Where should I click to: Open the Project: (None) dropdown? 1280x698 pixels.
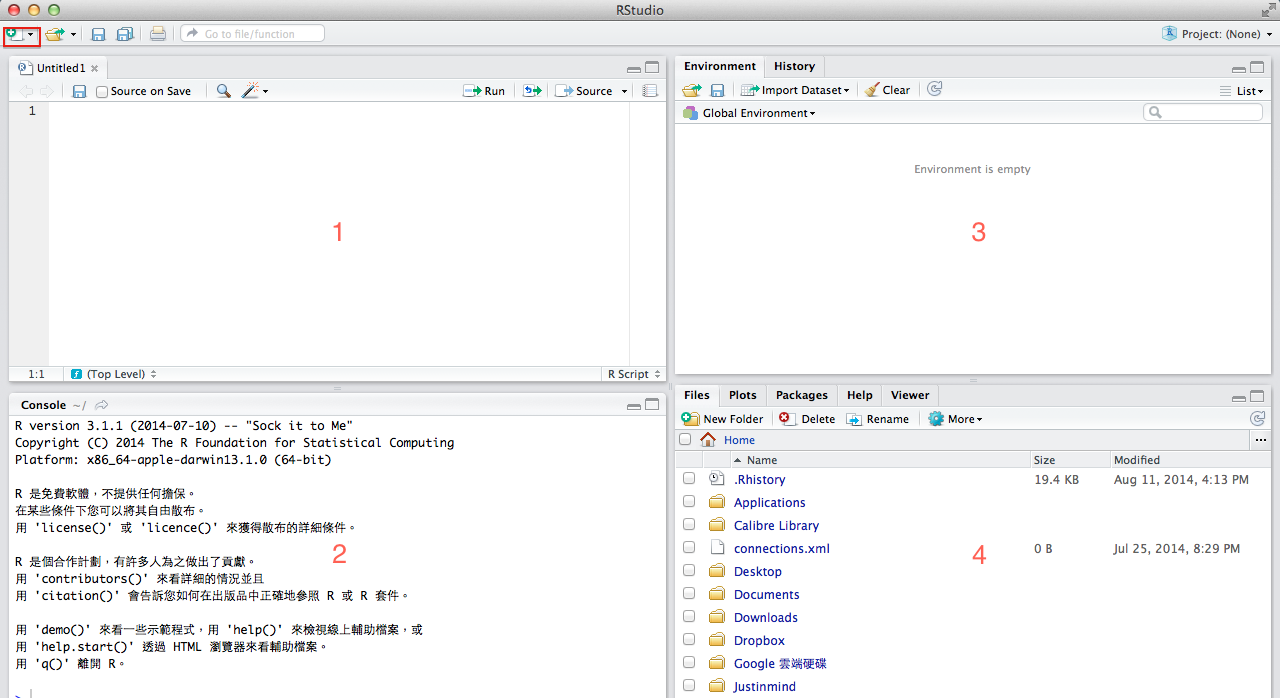click(1217, 34)
